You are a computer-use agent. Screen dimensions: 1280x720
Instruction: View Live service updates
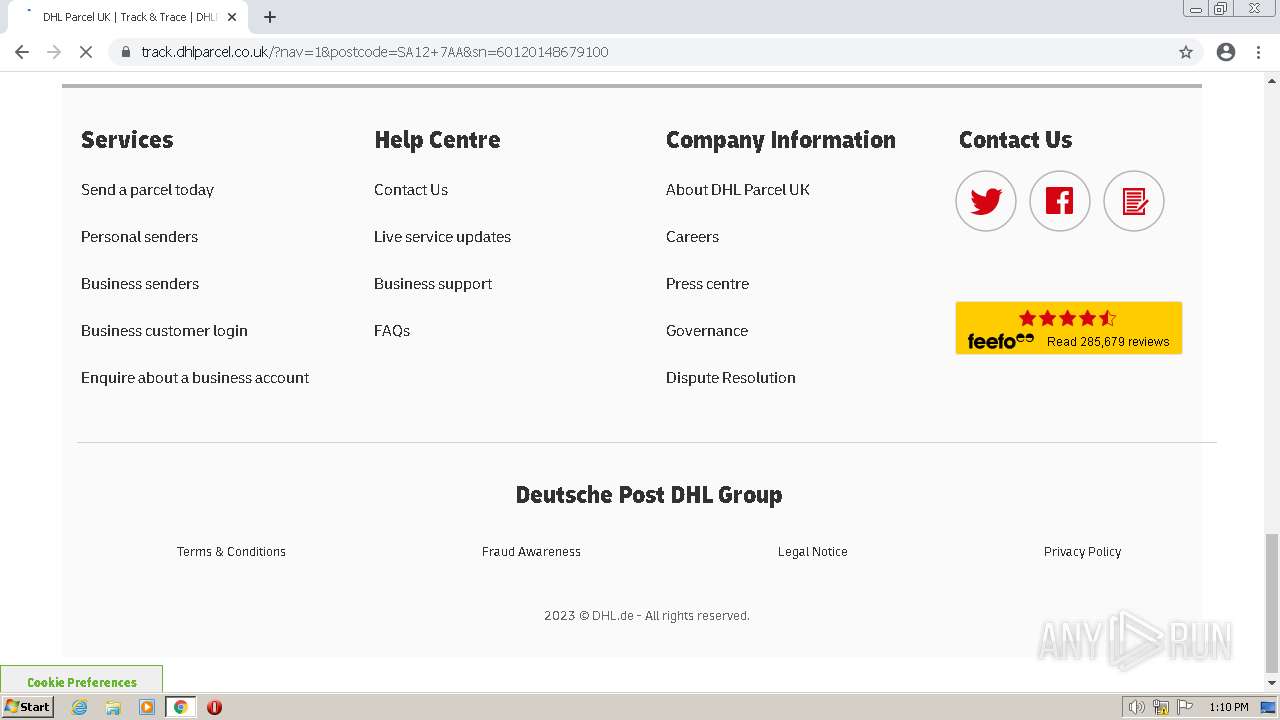click(x=442, y=237)
